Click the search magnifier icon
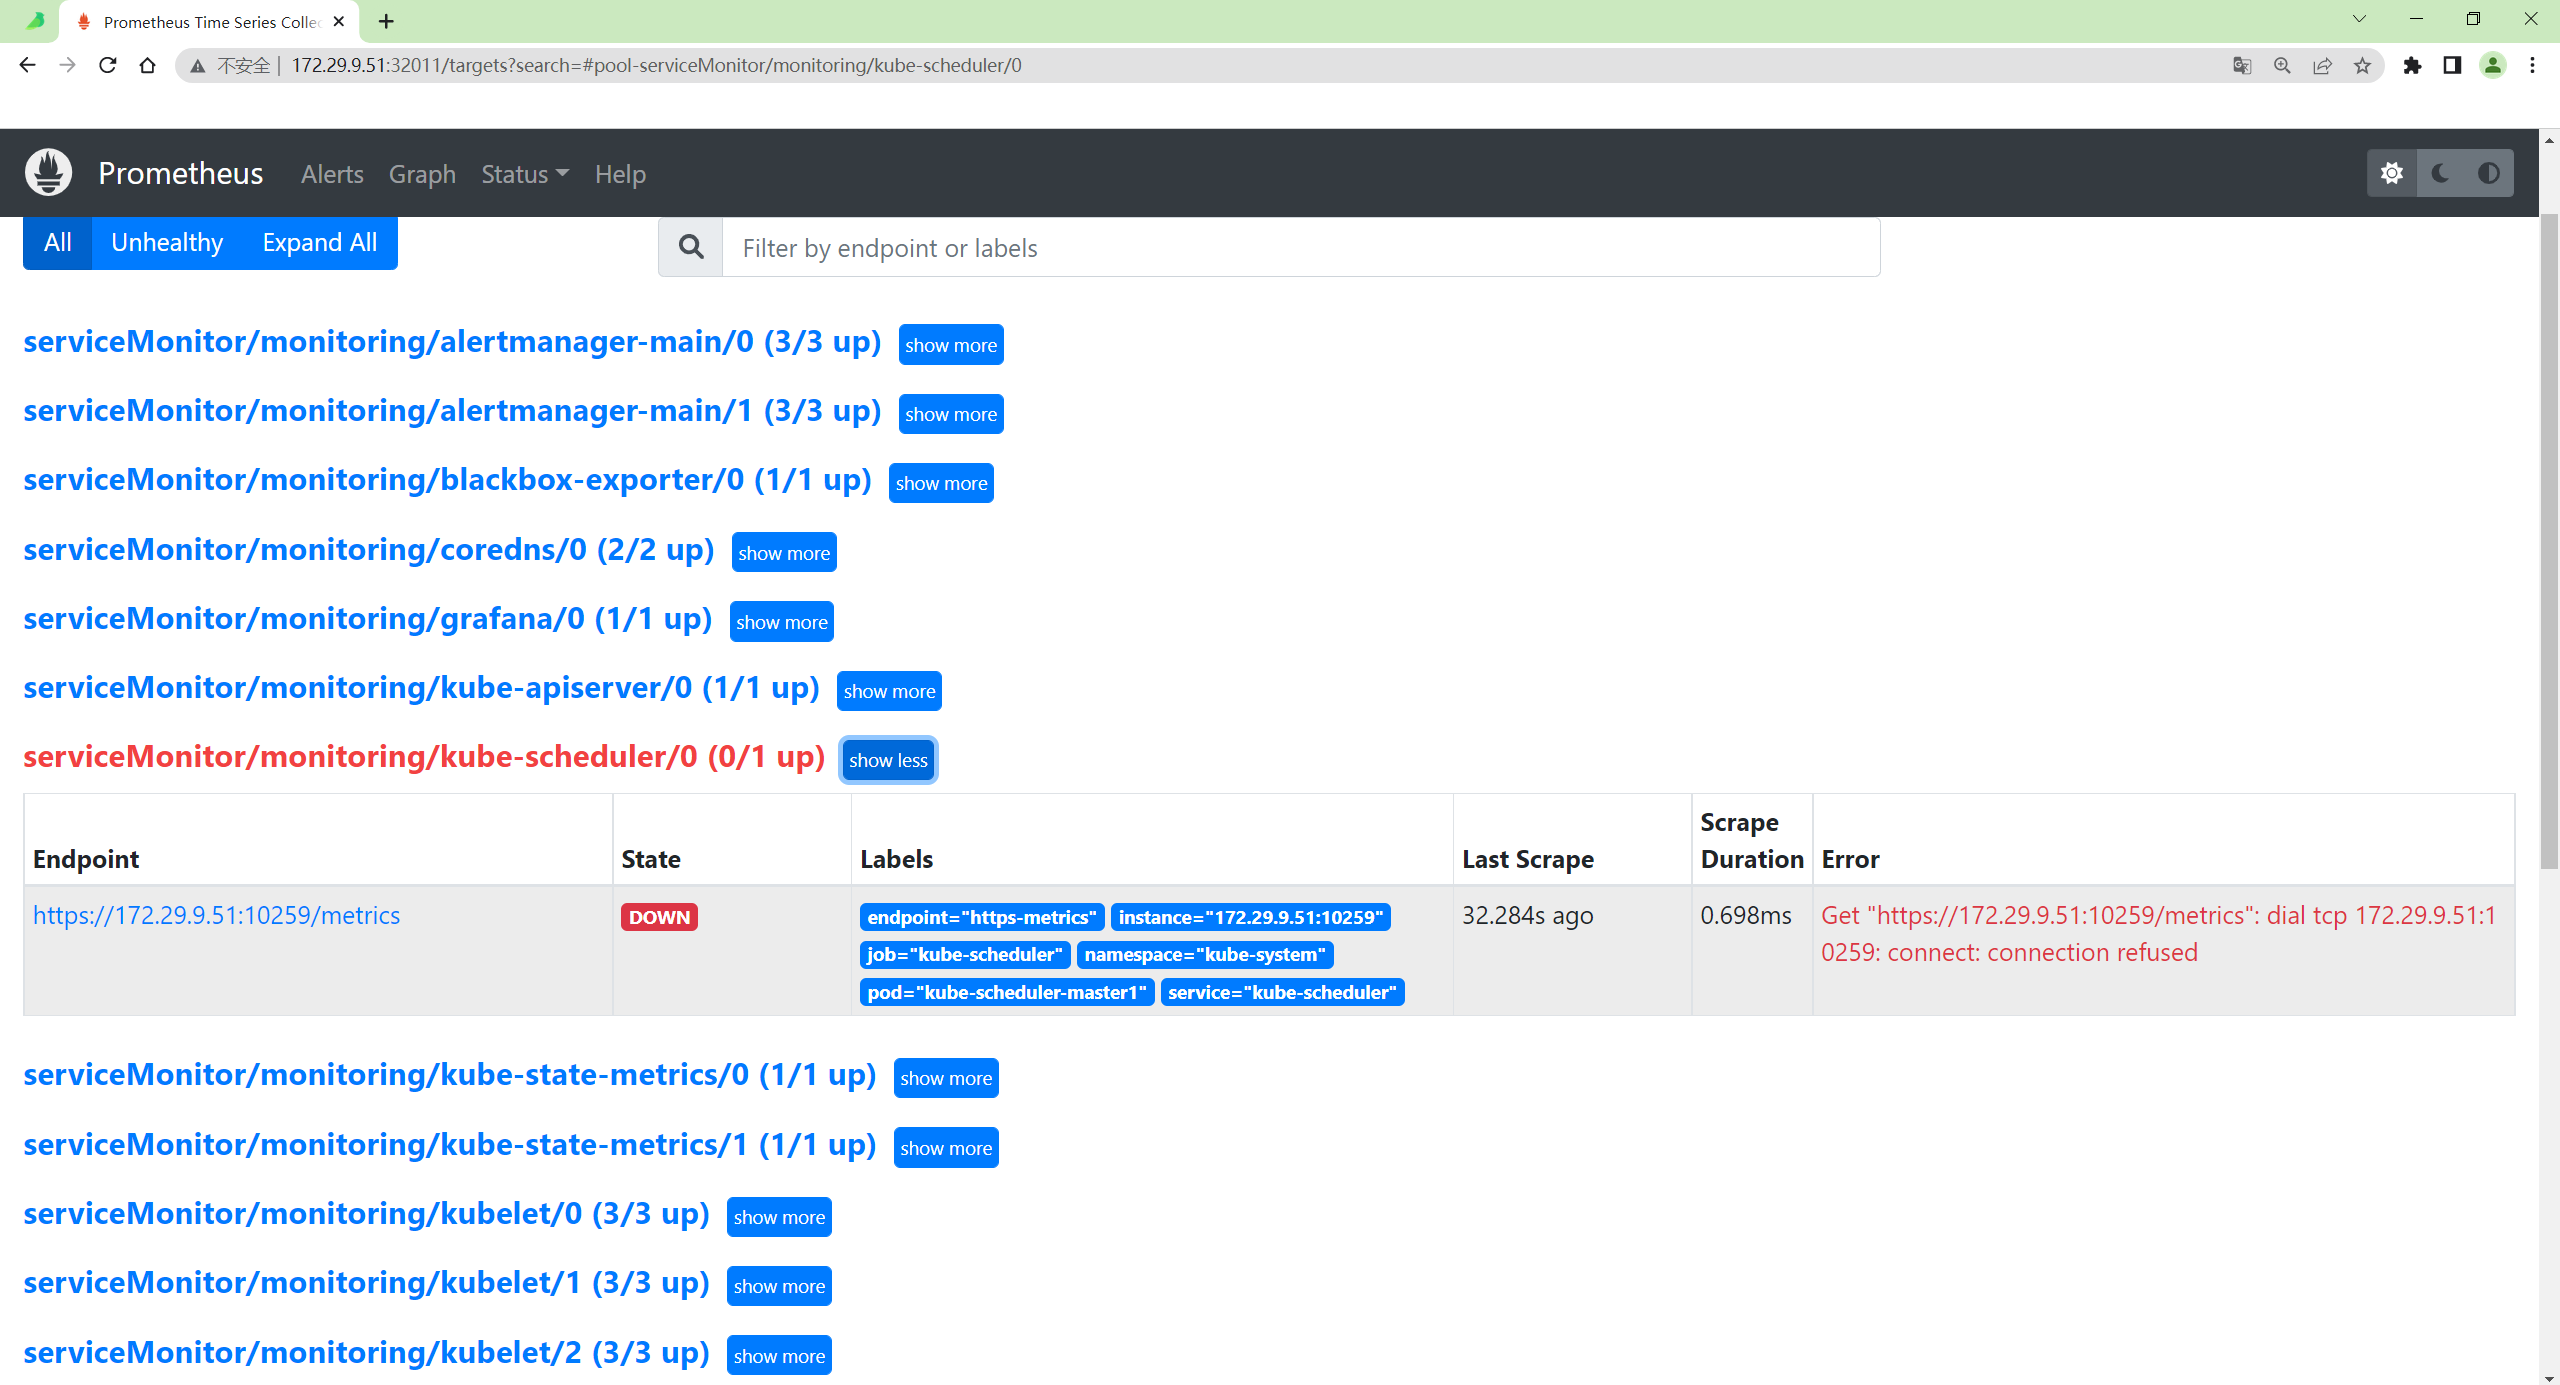 (691, 247)
